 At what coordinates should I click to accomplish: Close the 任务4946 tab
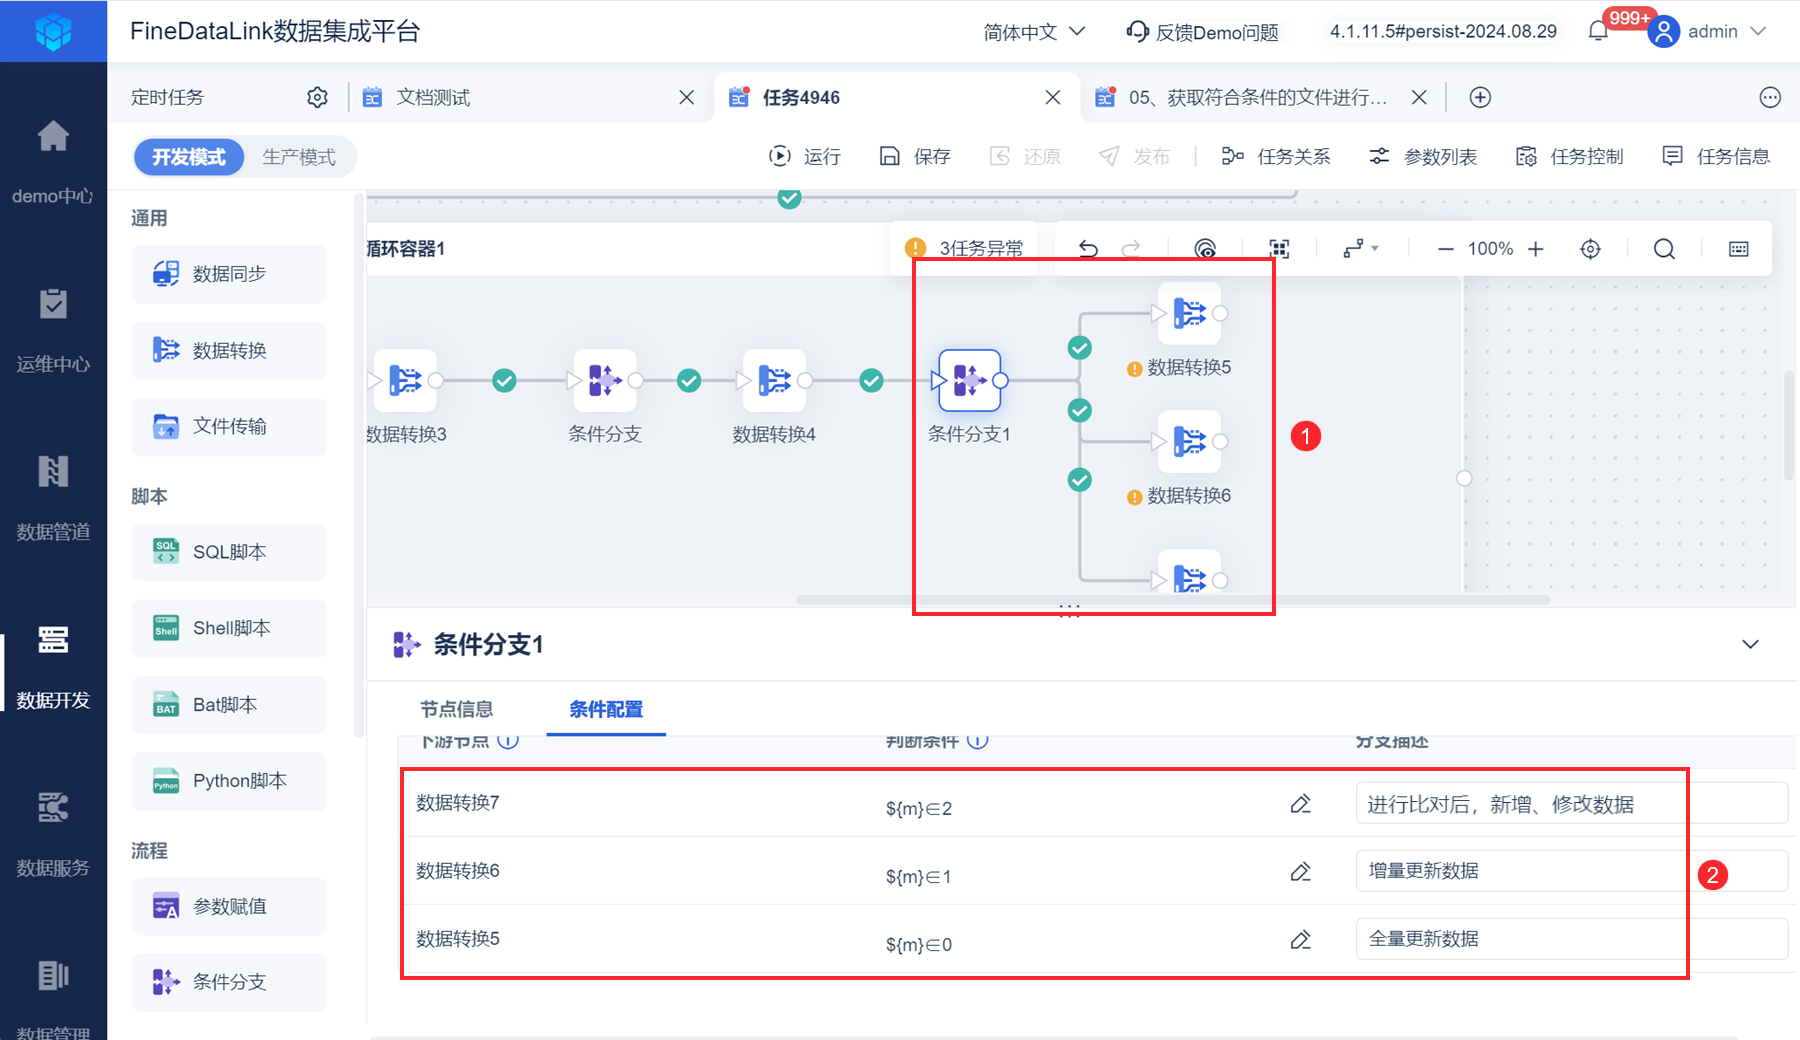(x=1053, y=97)
